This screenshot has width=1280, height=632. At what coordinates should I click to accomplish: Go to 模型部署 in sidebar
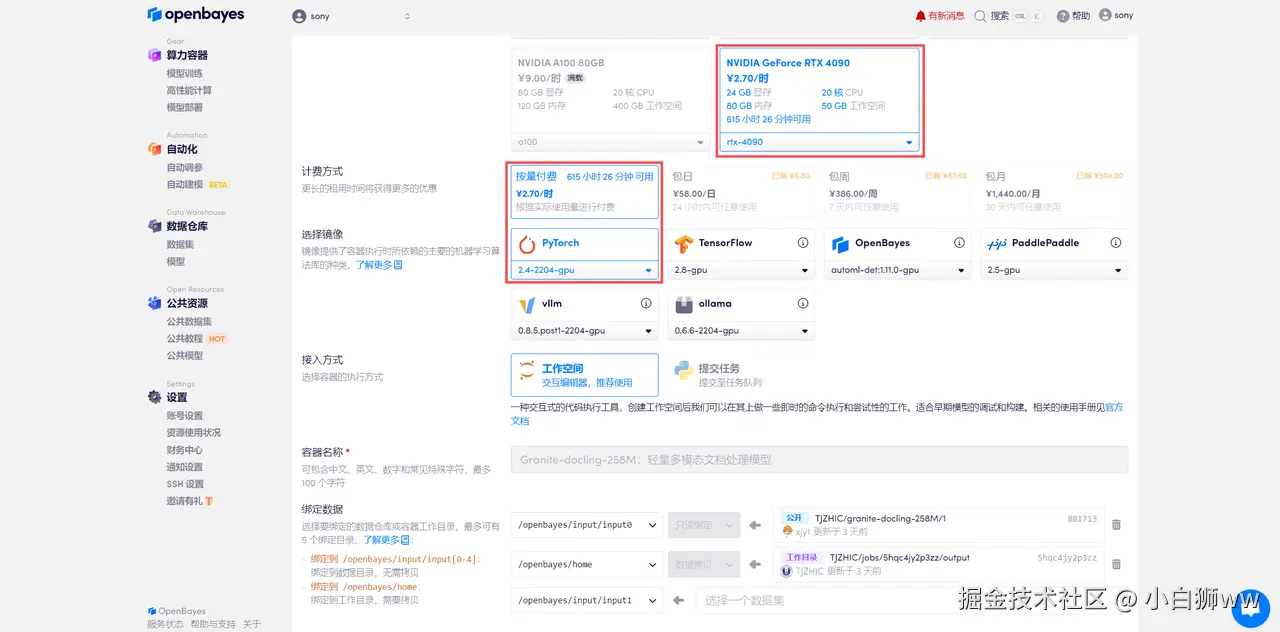pos(184,107)
